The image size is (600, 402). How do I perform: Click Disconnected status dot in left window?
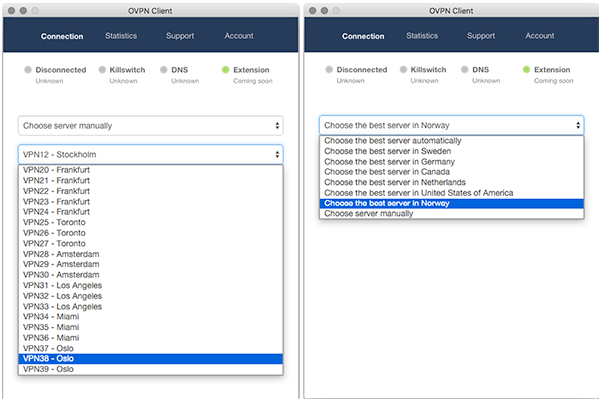[x=28, y=70]
